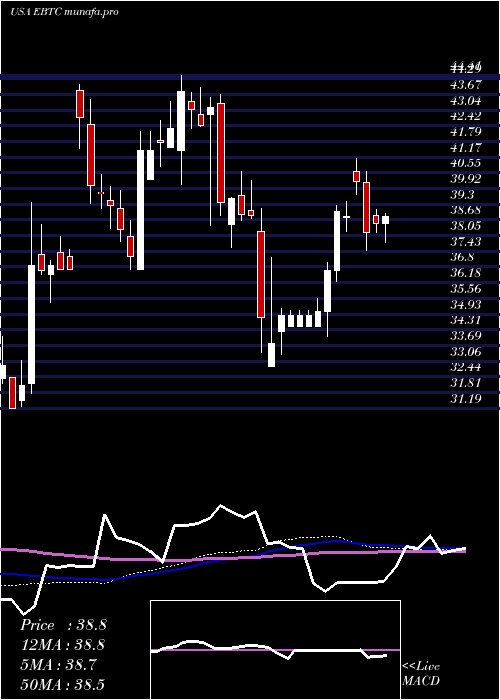Select the 34.93 price axis label

coord(466,304)
